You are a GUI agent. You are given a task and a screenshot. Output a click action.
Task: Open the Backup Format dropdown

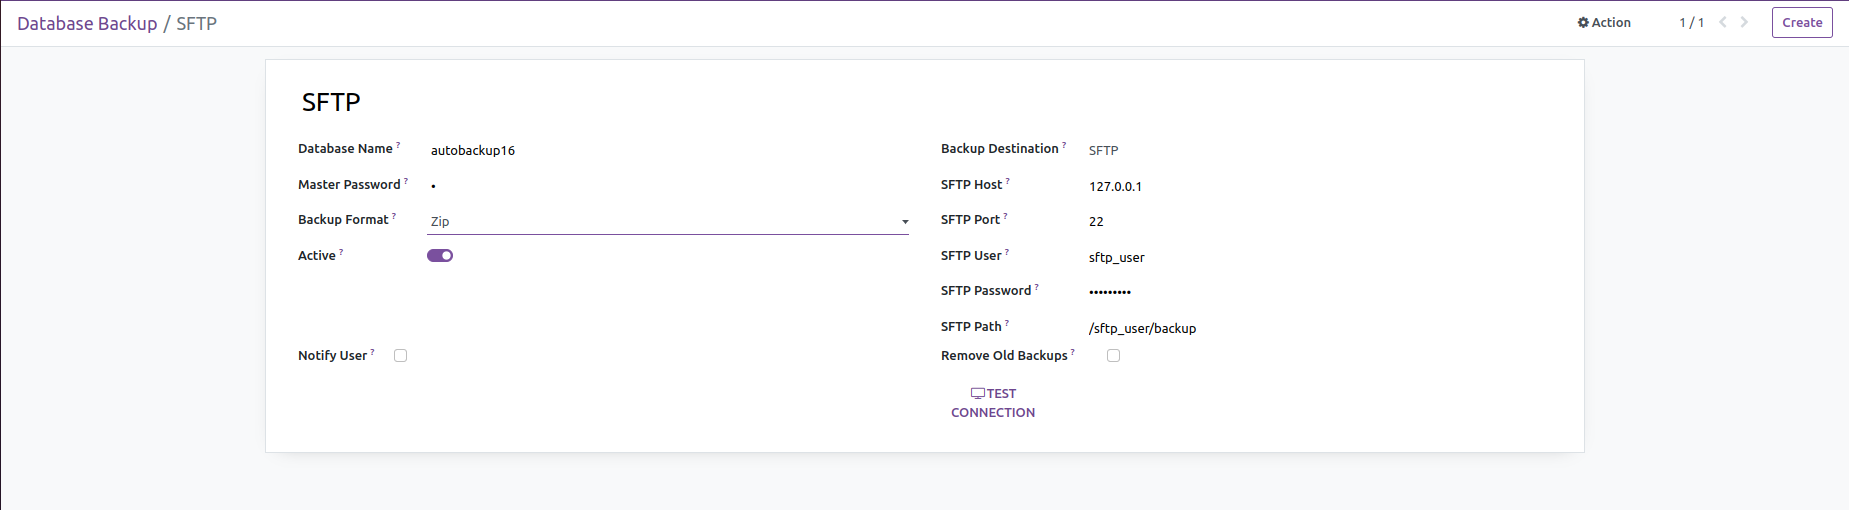click(x=667, y=222)
